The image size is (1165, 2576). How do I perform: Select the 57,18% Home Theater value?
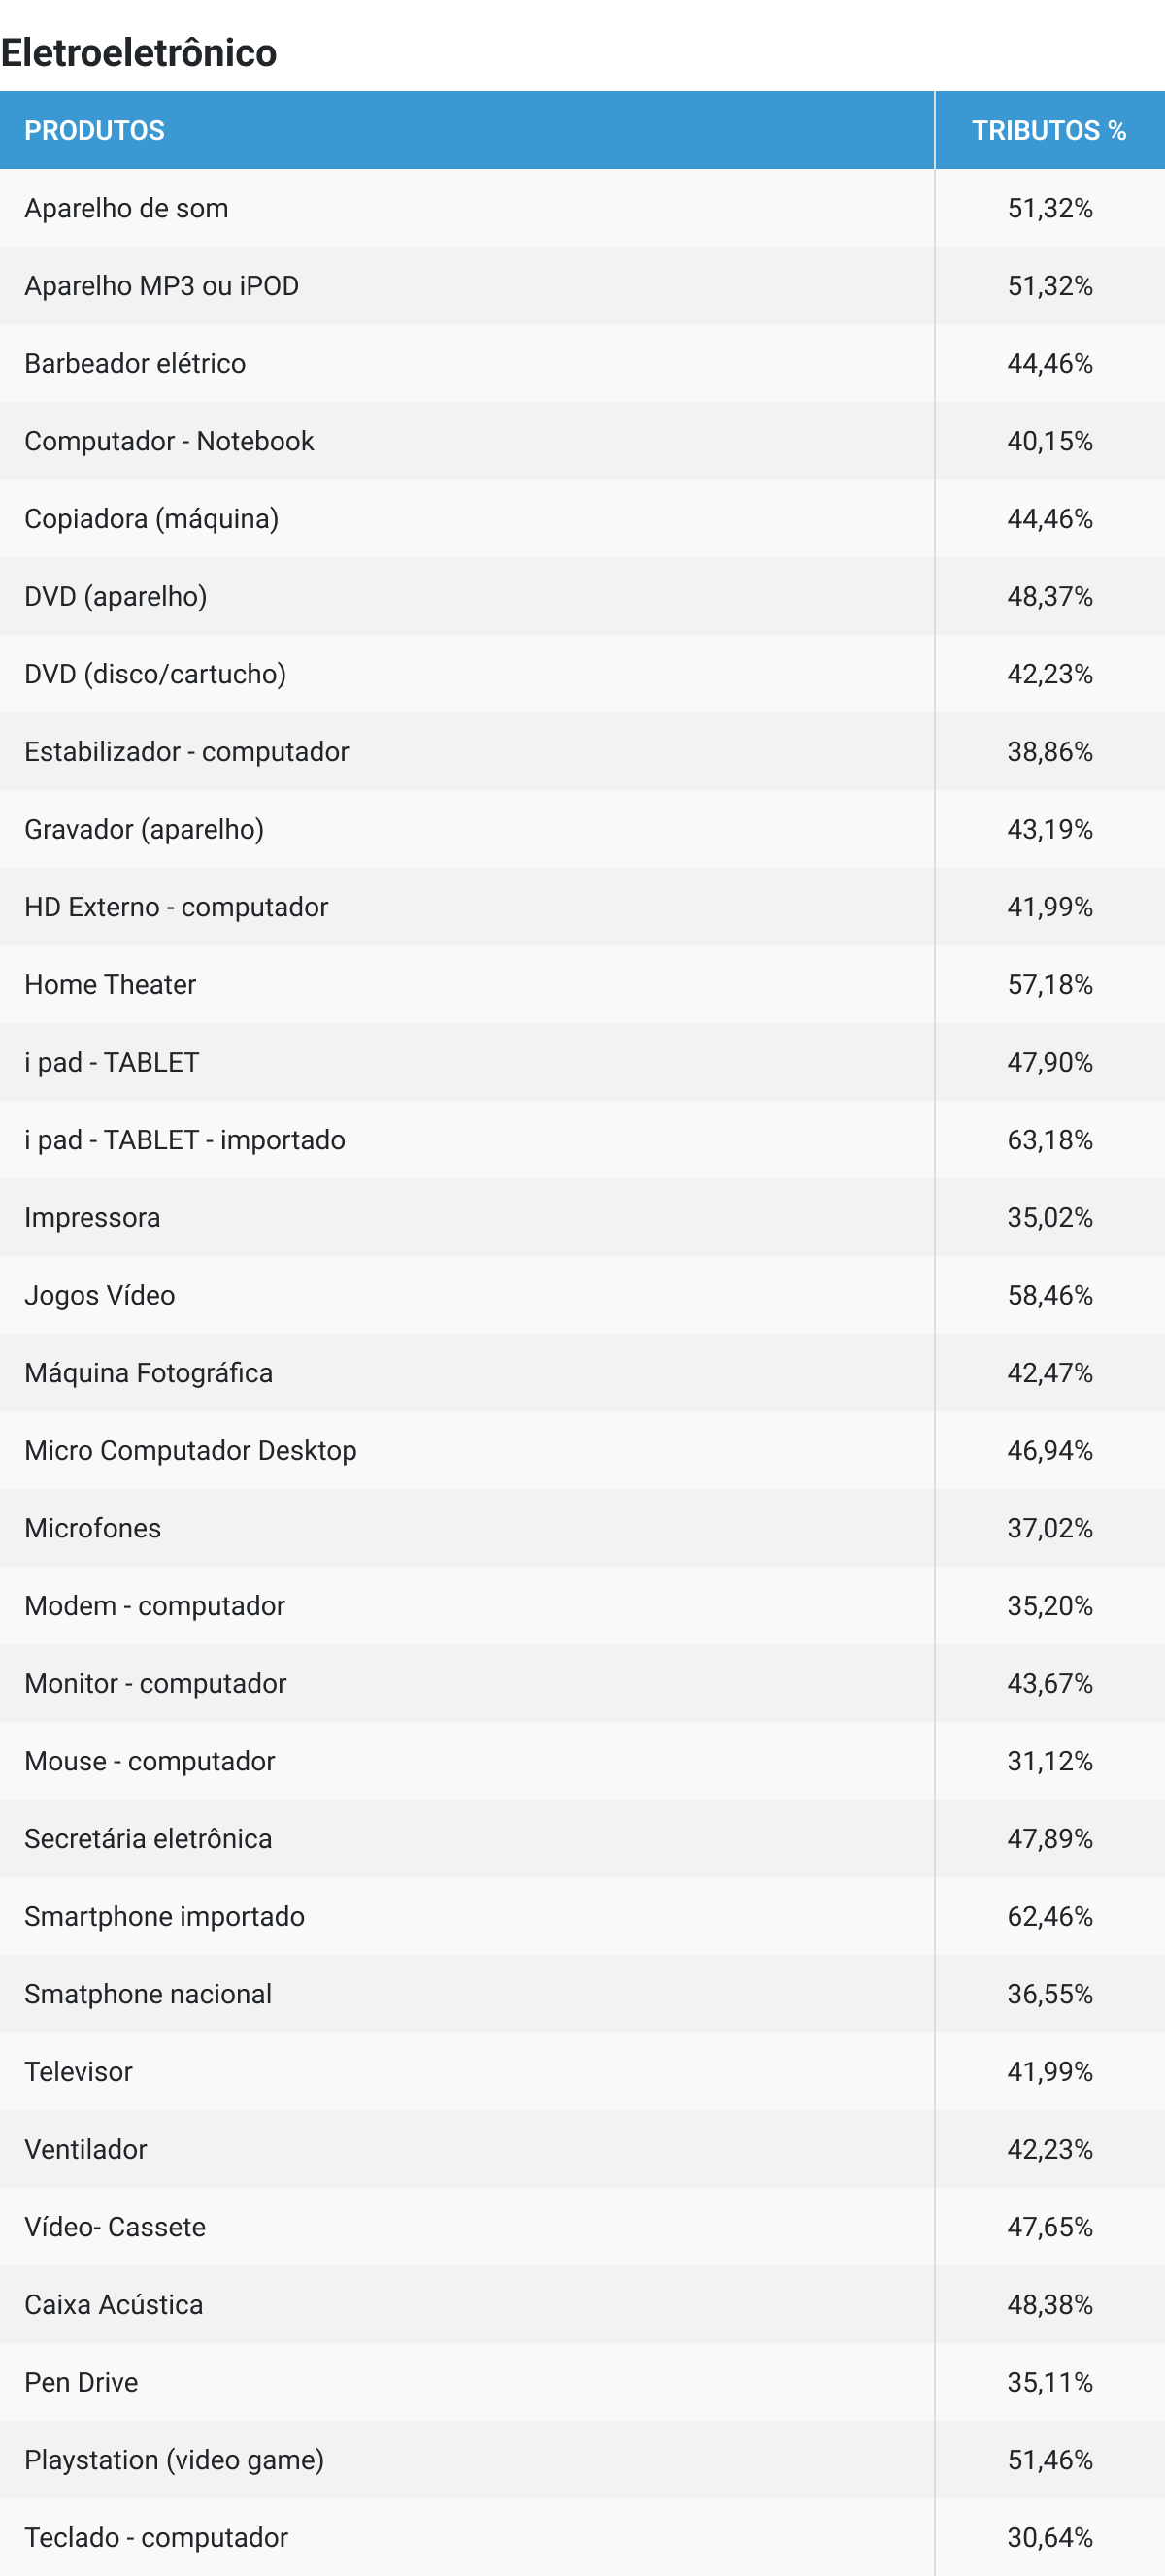1049,985
